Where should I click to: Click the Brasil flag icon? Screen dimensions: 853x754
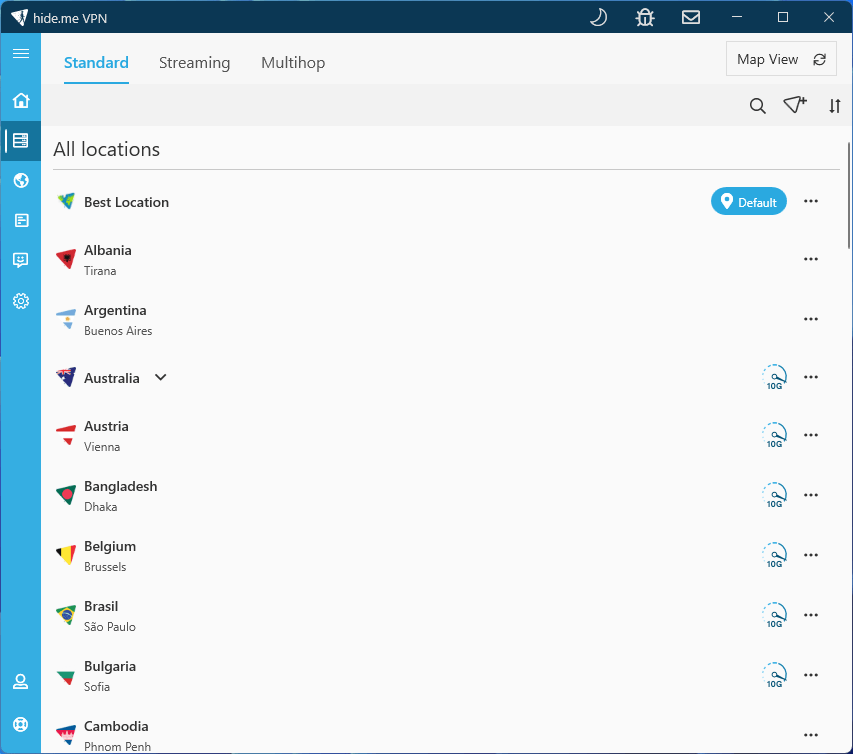[66, 615]
